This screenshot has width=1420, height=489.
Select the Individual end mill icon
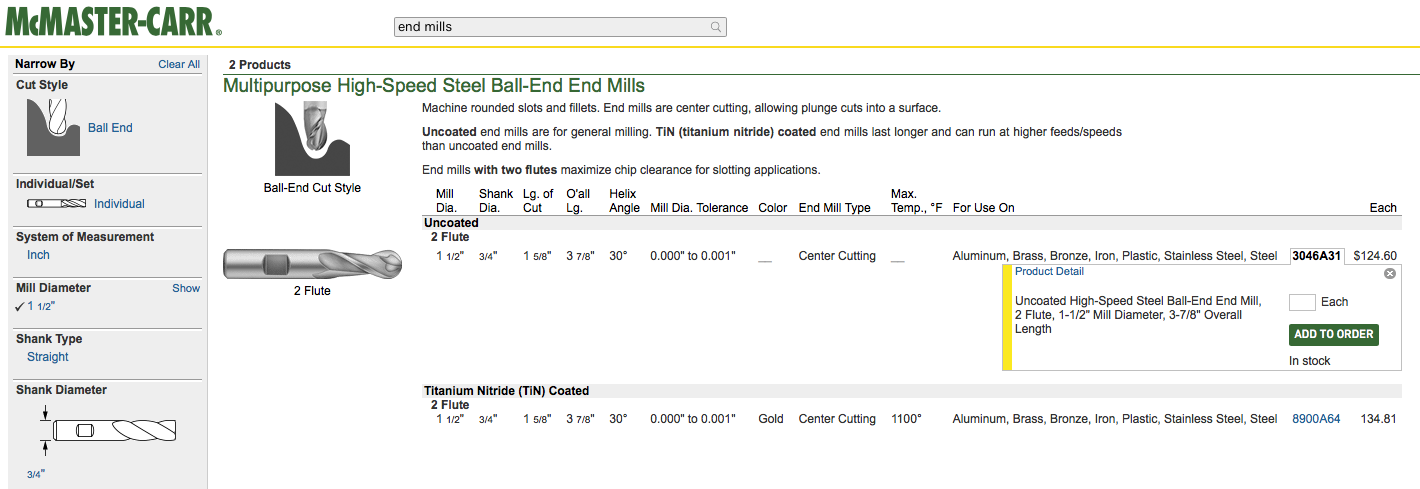(x=56, y=204)
